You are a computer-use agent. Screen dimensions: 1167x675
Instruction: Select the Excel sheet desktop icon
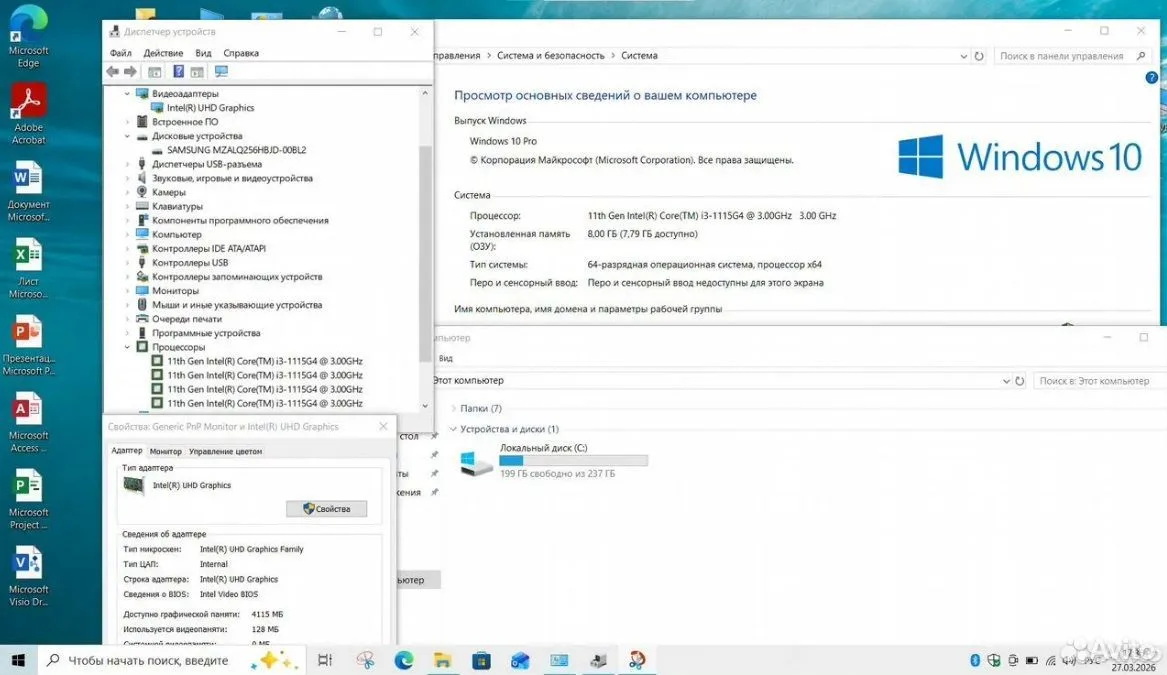coord(28,267)
